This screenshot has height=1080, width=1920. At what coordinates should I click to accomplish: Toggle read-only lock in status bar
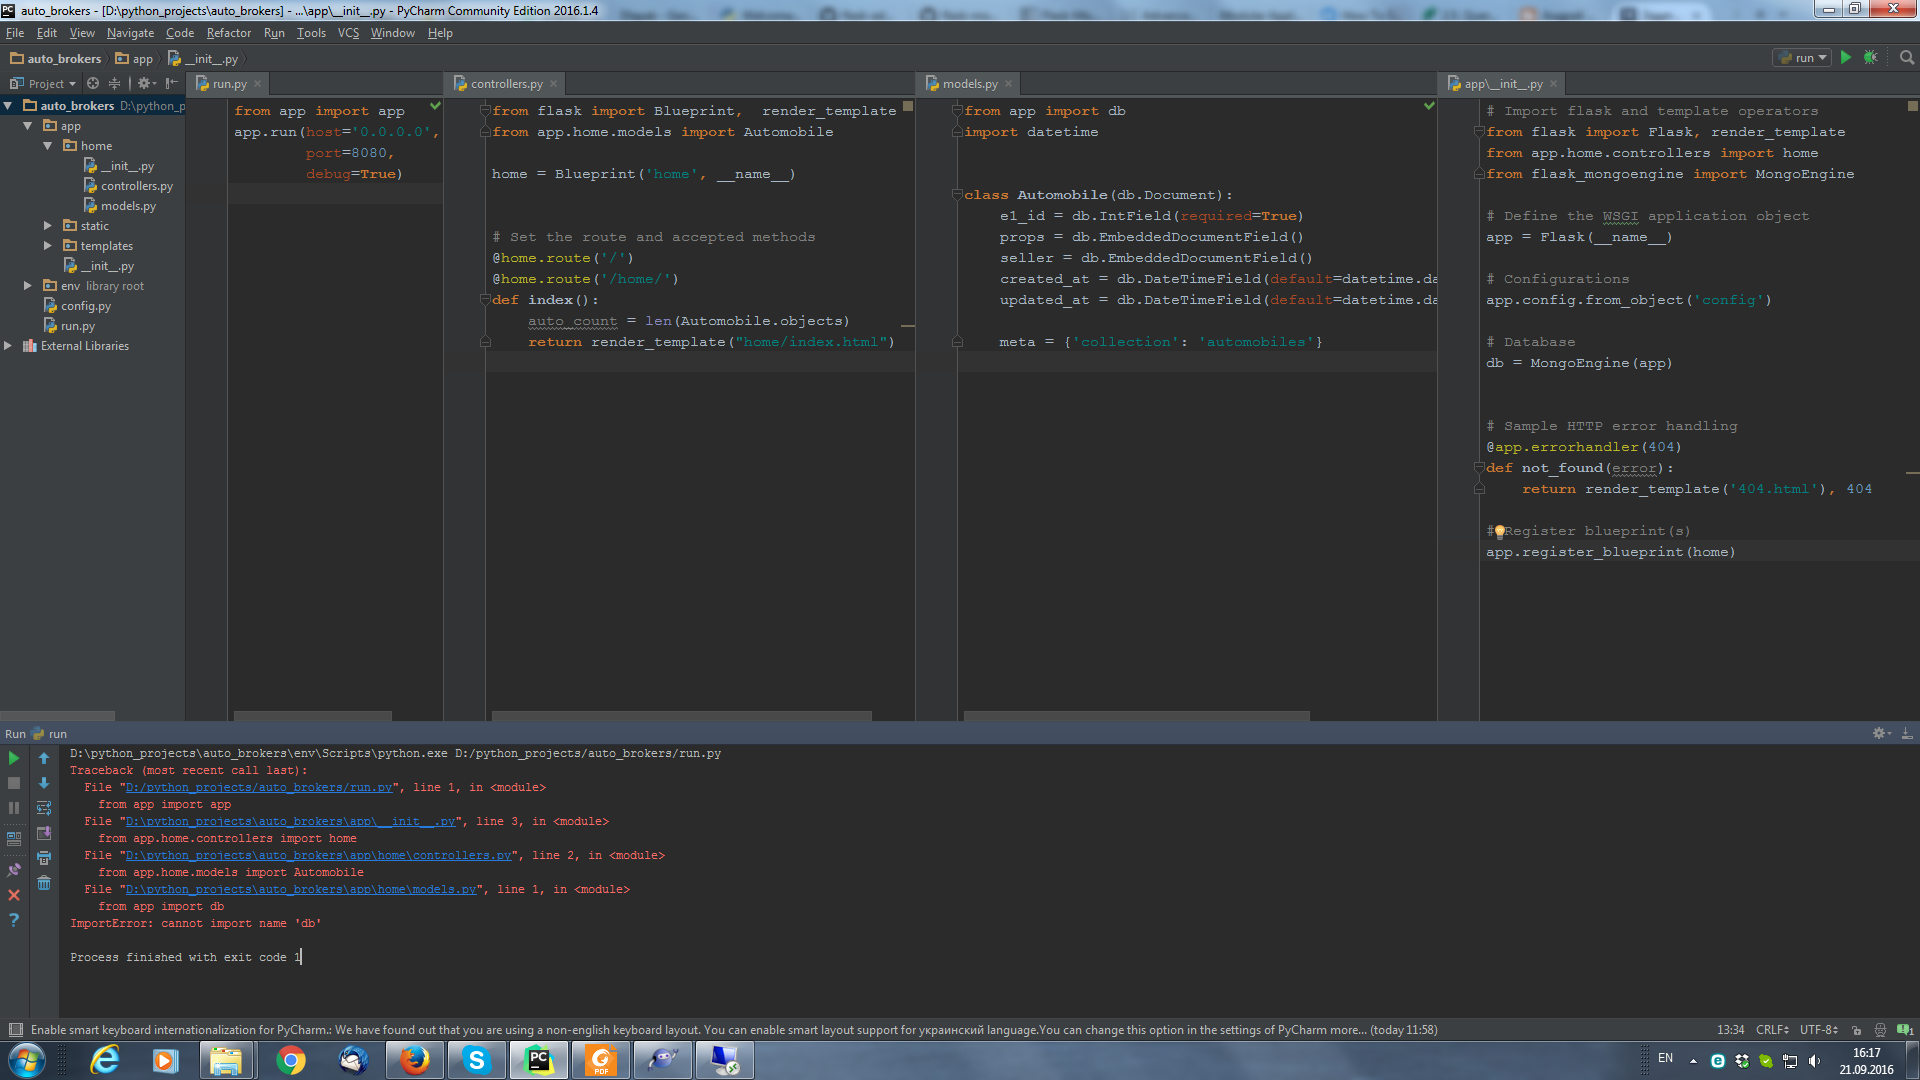[x=1856, y=1030]
